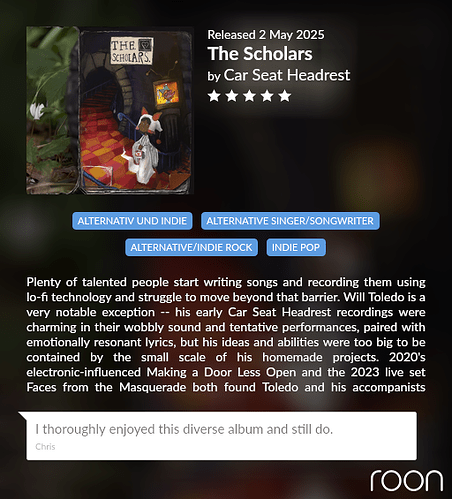Select the Alternative Singer/Songwriter genre tag
The width and height of the screenshot is (452, 499).
[x=290, y=221]
